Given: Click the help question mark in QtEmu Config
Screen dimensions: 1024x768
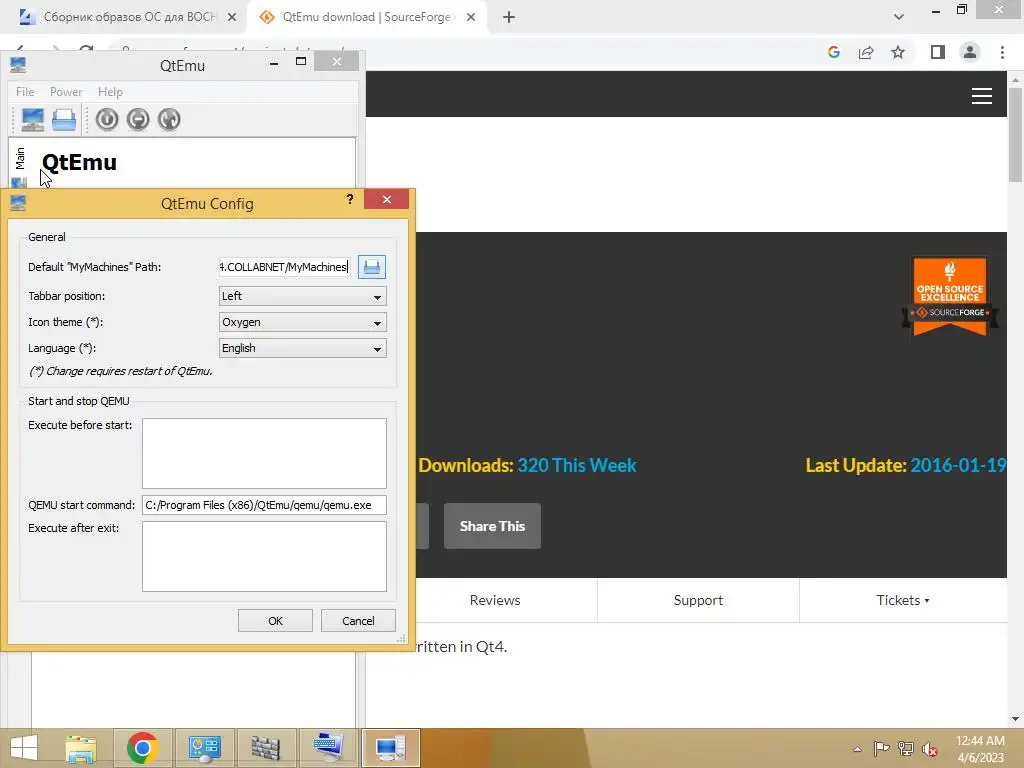Looking at the screenshot, I should tap(350, 199).
